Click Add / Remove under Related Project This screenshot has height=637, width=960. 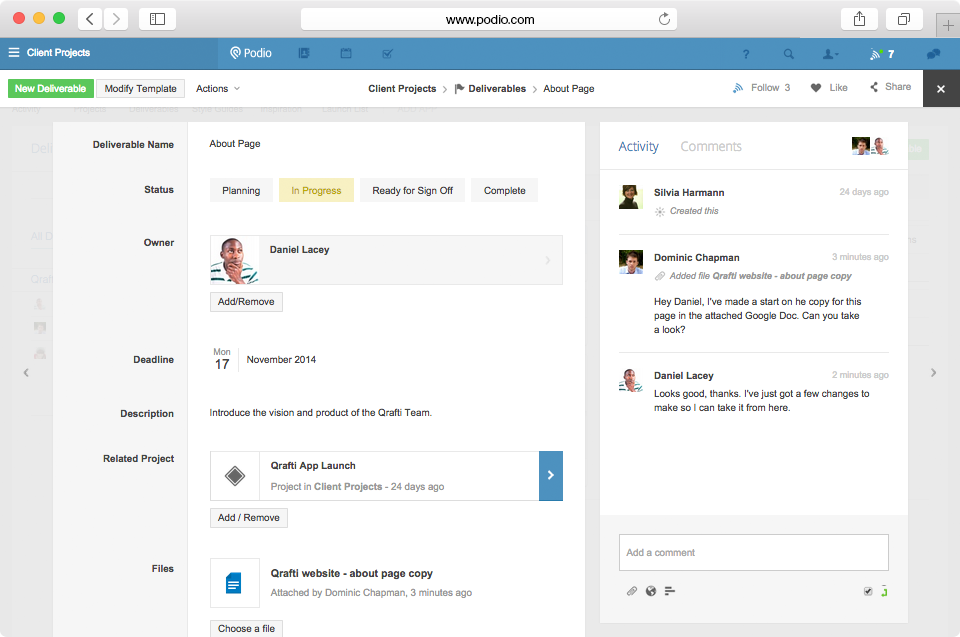pos(249,518)
